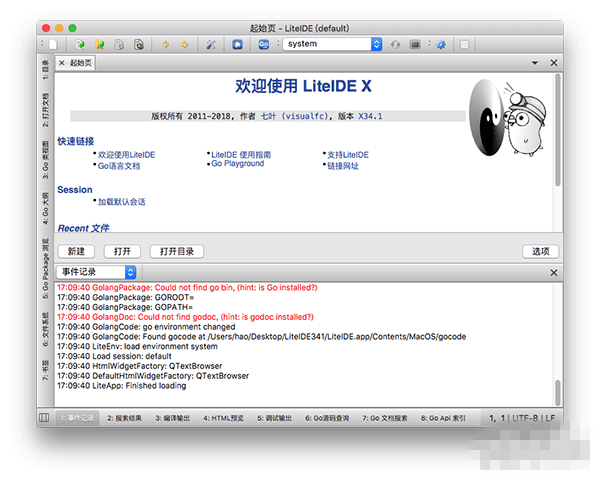Open the Go语言文档 link

click(119, 166)
